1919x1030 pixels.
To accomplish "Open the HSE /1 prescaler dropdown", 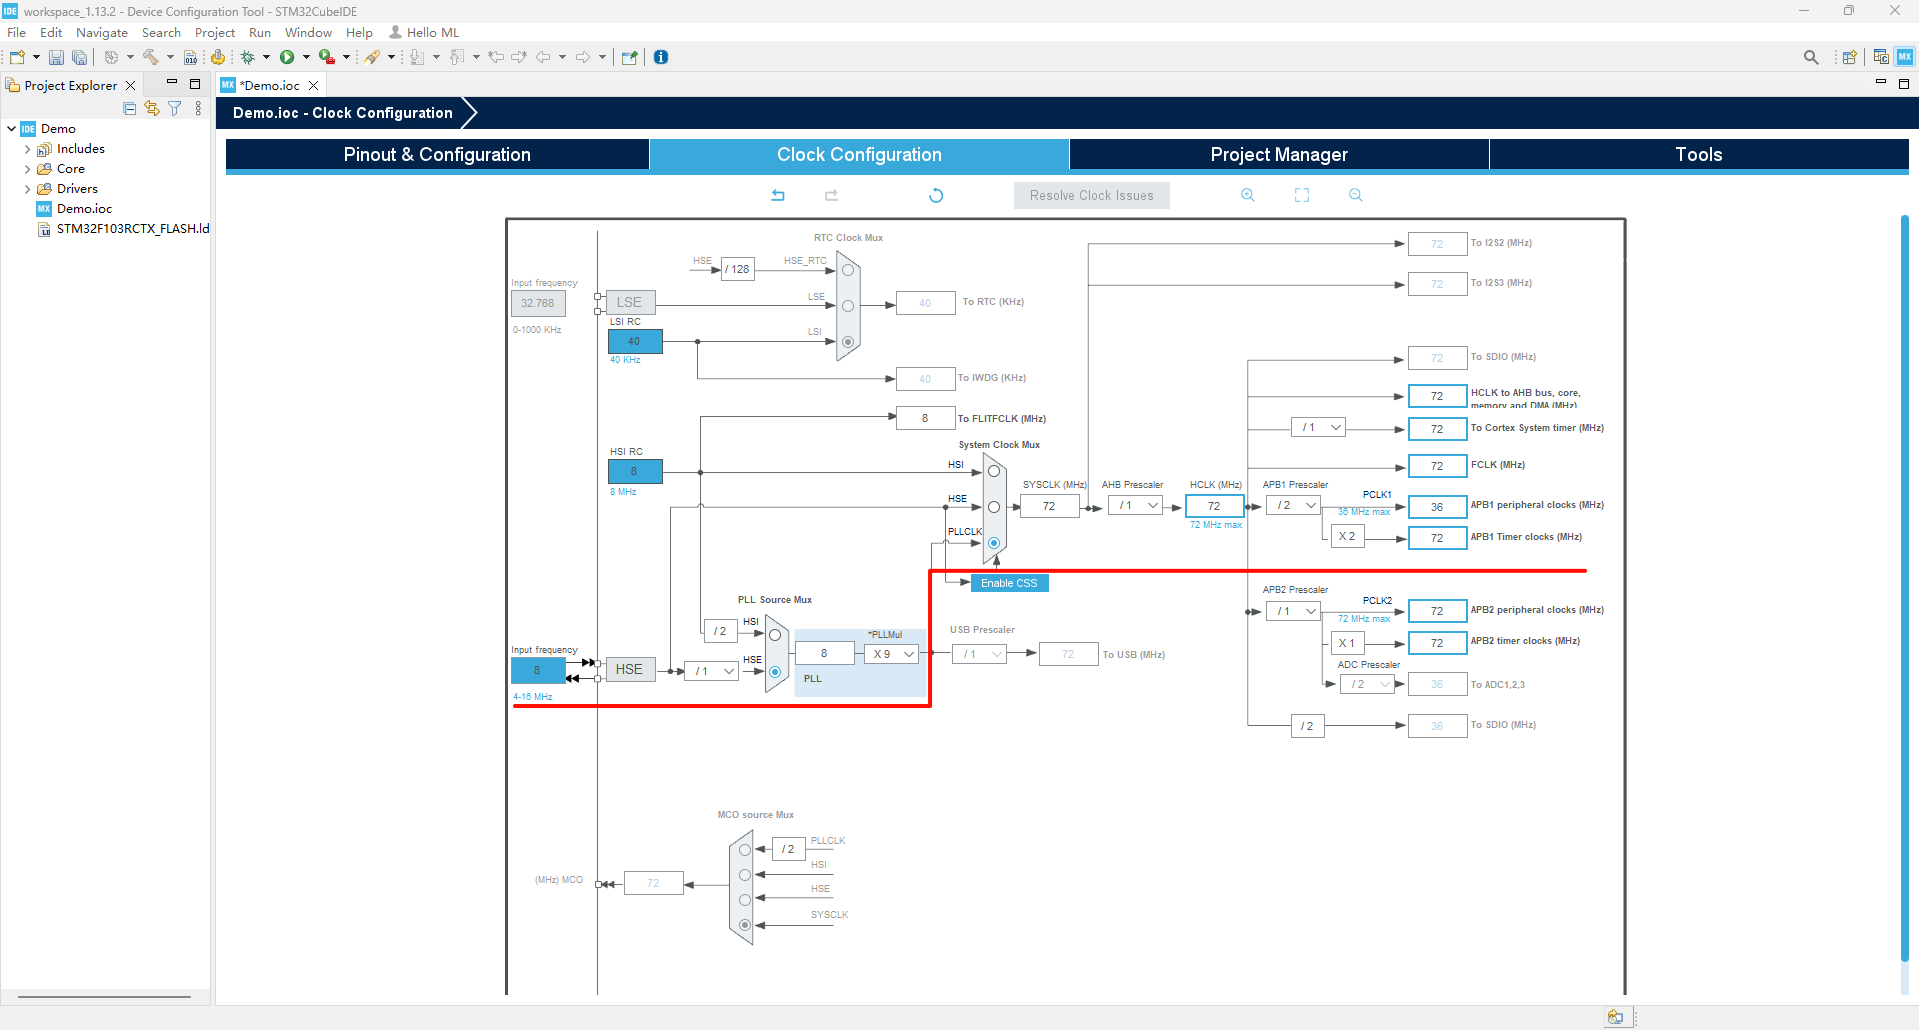I will (x=711, y=671).
